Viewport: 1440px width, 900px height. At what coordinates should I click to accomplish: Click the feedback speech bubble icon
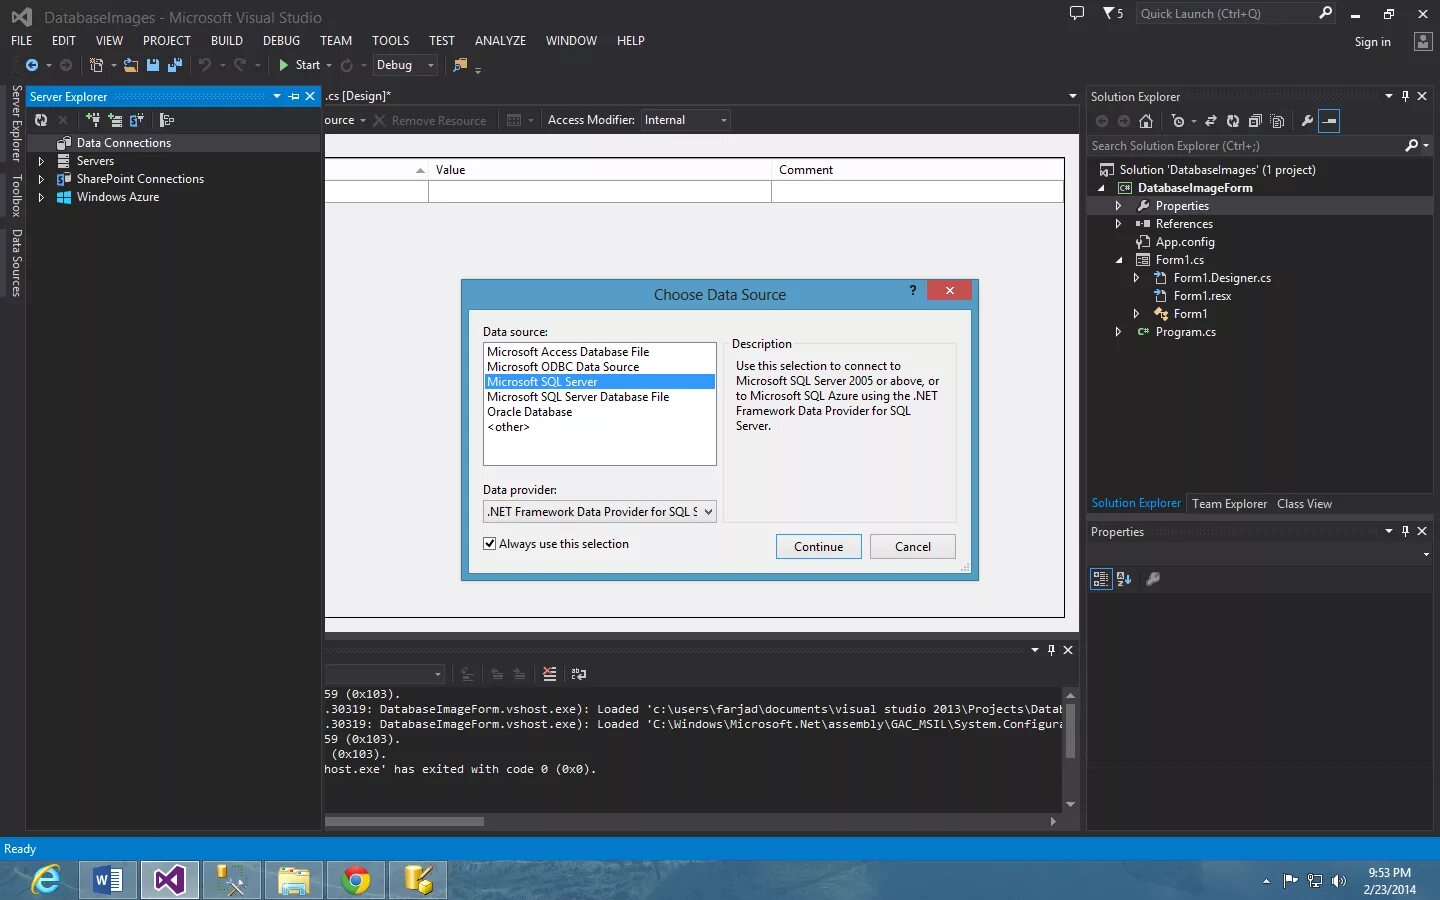1077,14
